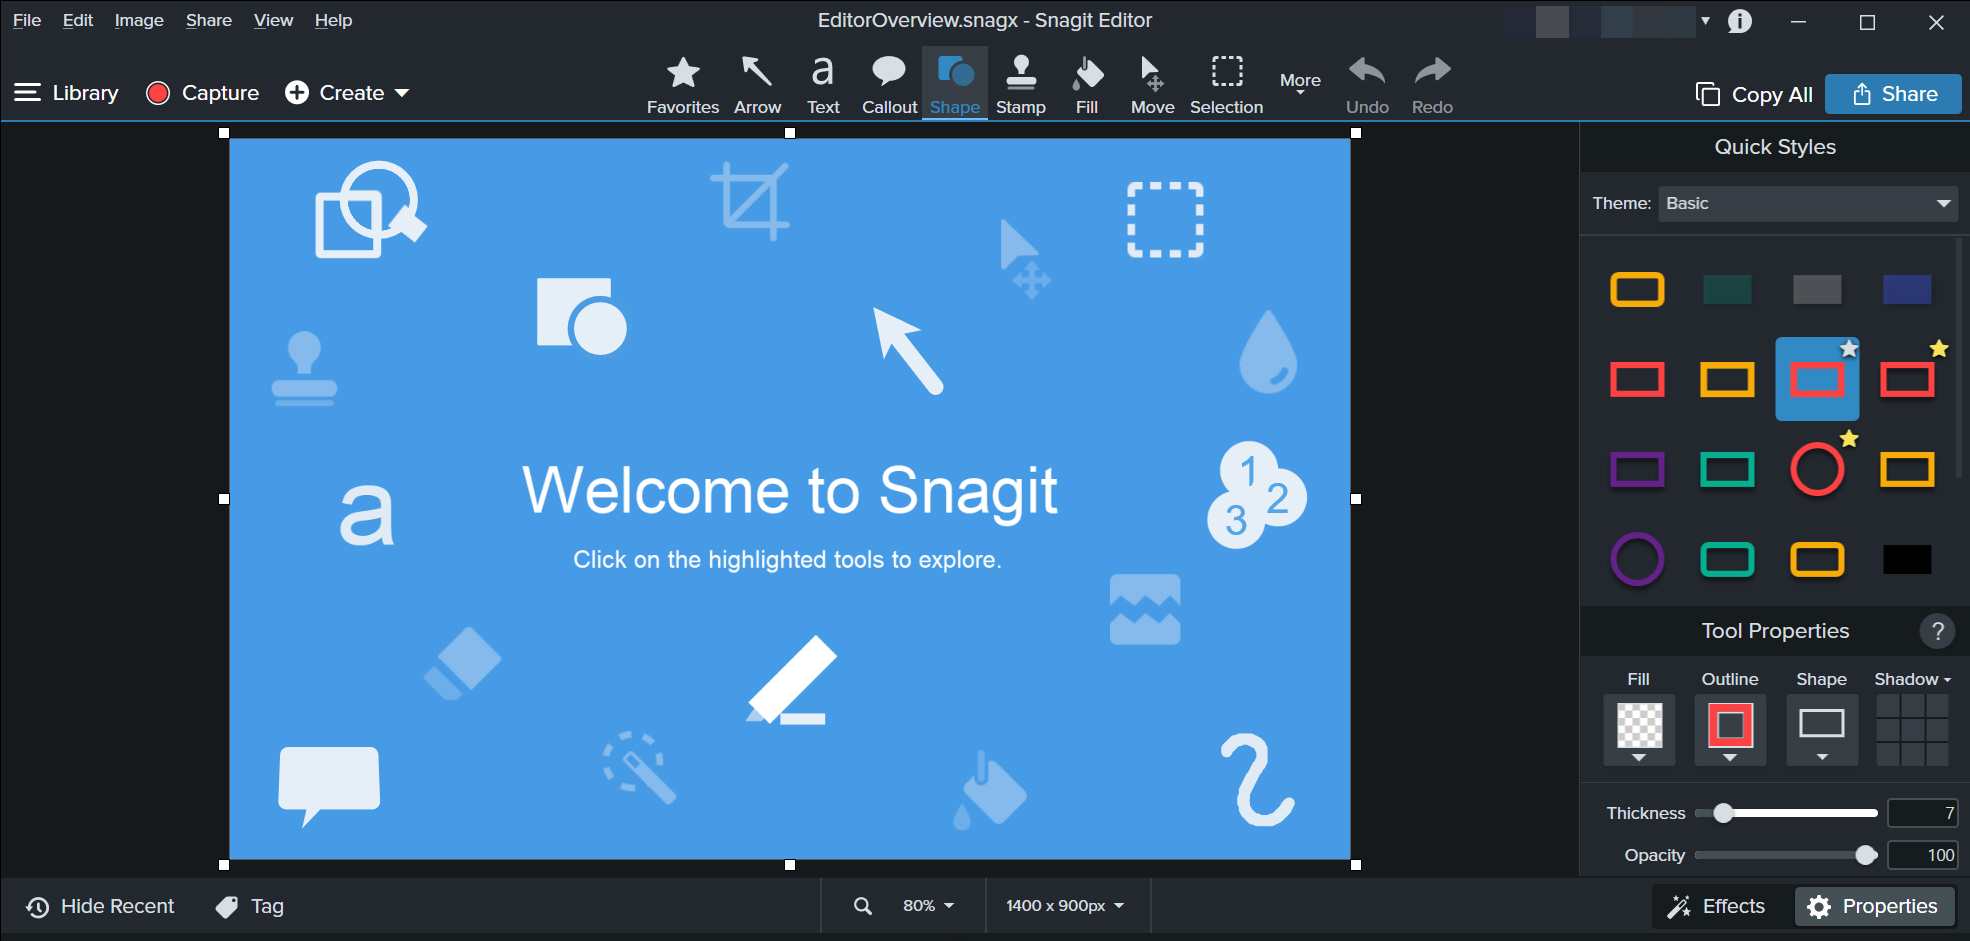The width and height of the screenshot is (1970, 941).
Task: Choose the Move tool
Action: pos(1152,84)
